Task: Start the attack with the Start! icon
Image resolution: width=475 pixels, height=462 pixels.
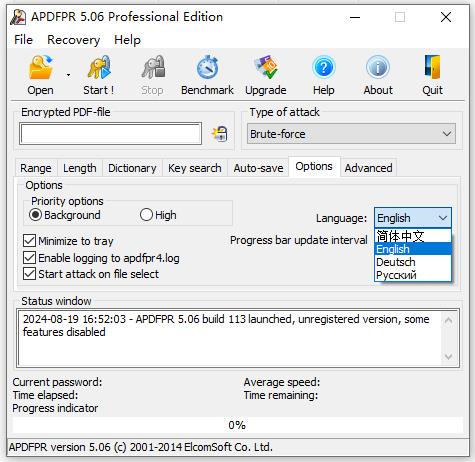Action: (x=99, y=67)
